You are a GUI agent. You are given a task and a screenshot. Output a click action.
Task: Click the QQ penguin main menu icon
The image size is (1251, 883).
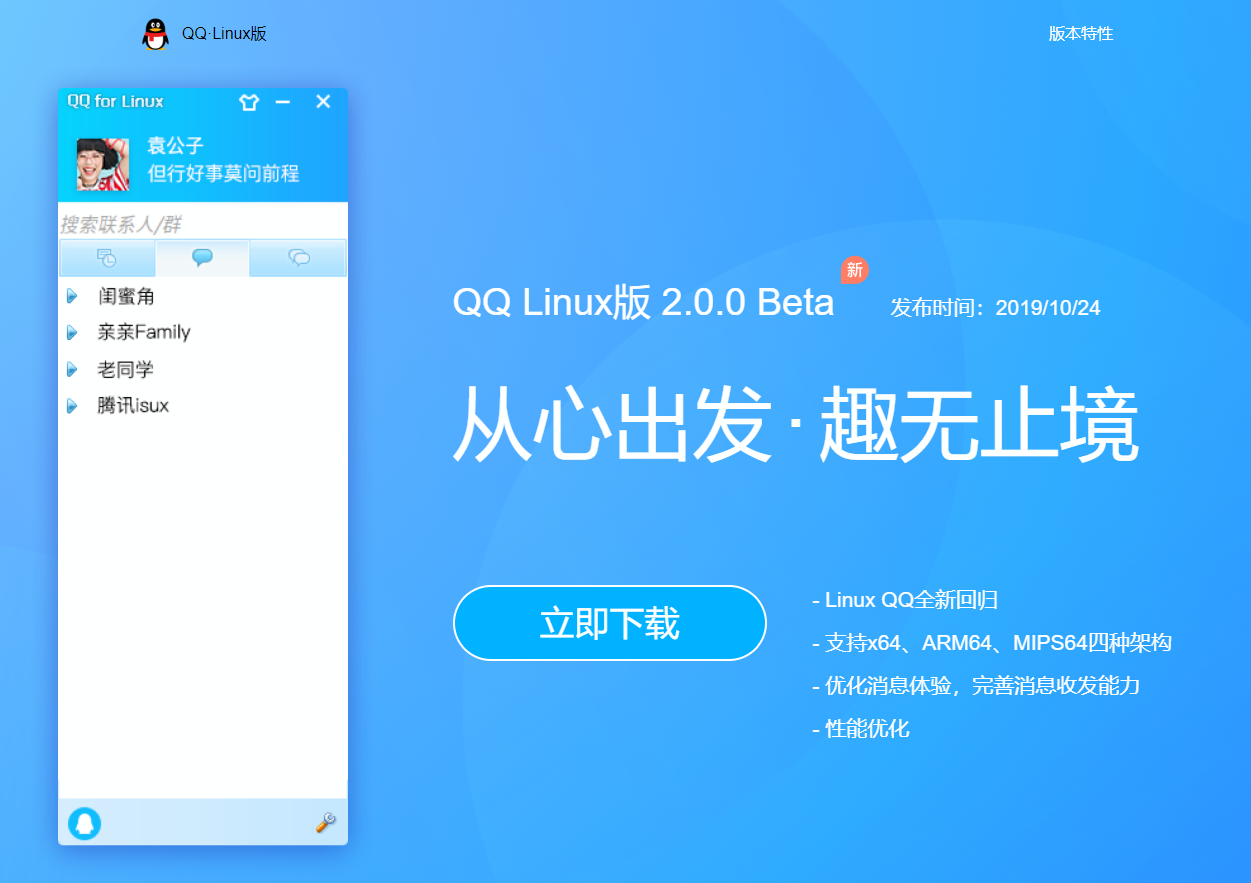coord(85,823)
